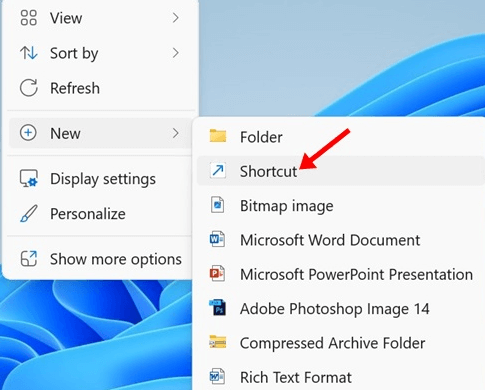Create a new Rich Text Format file
The width and height of the screenshot is (485, 390).
click(341, 377)
